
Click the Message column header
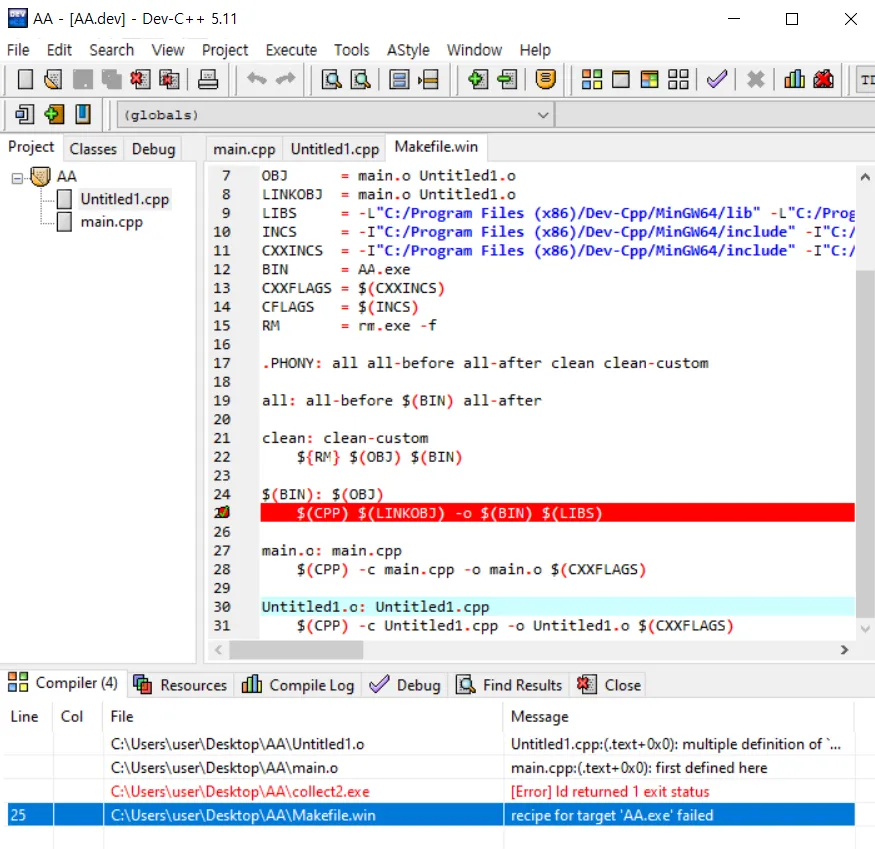(679, 716)
